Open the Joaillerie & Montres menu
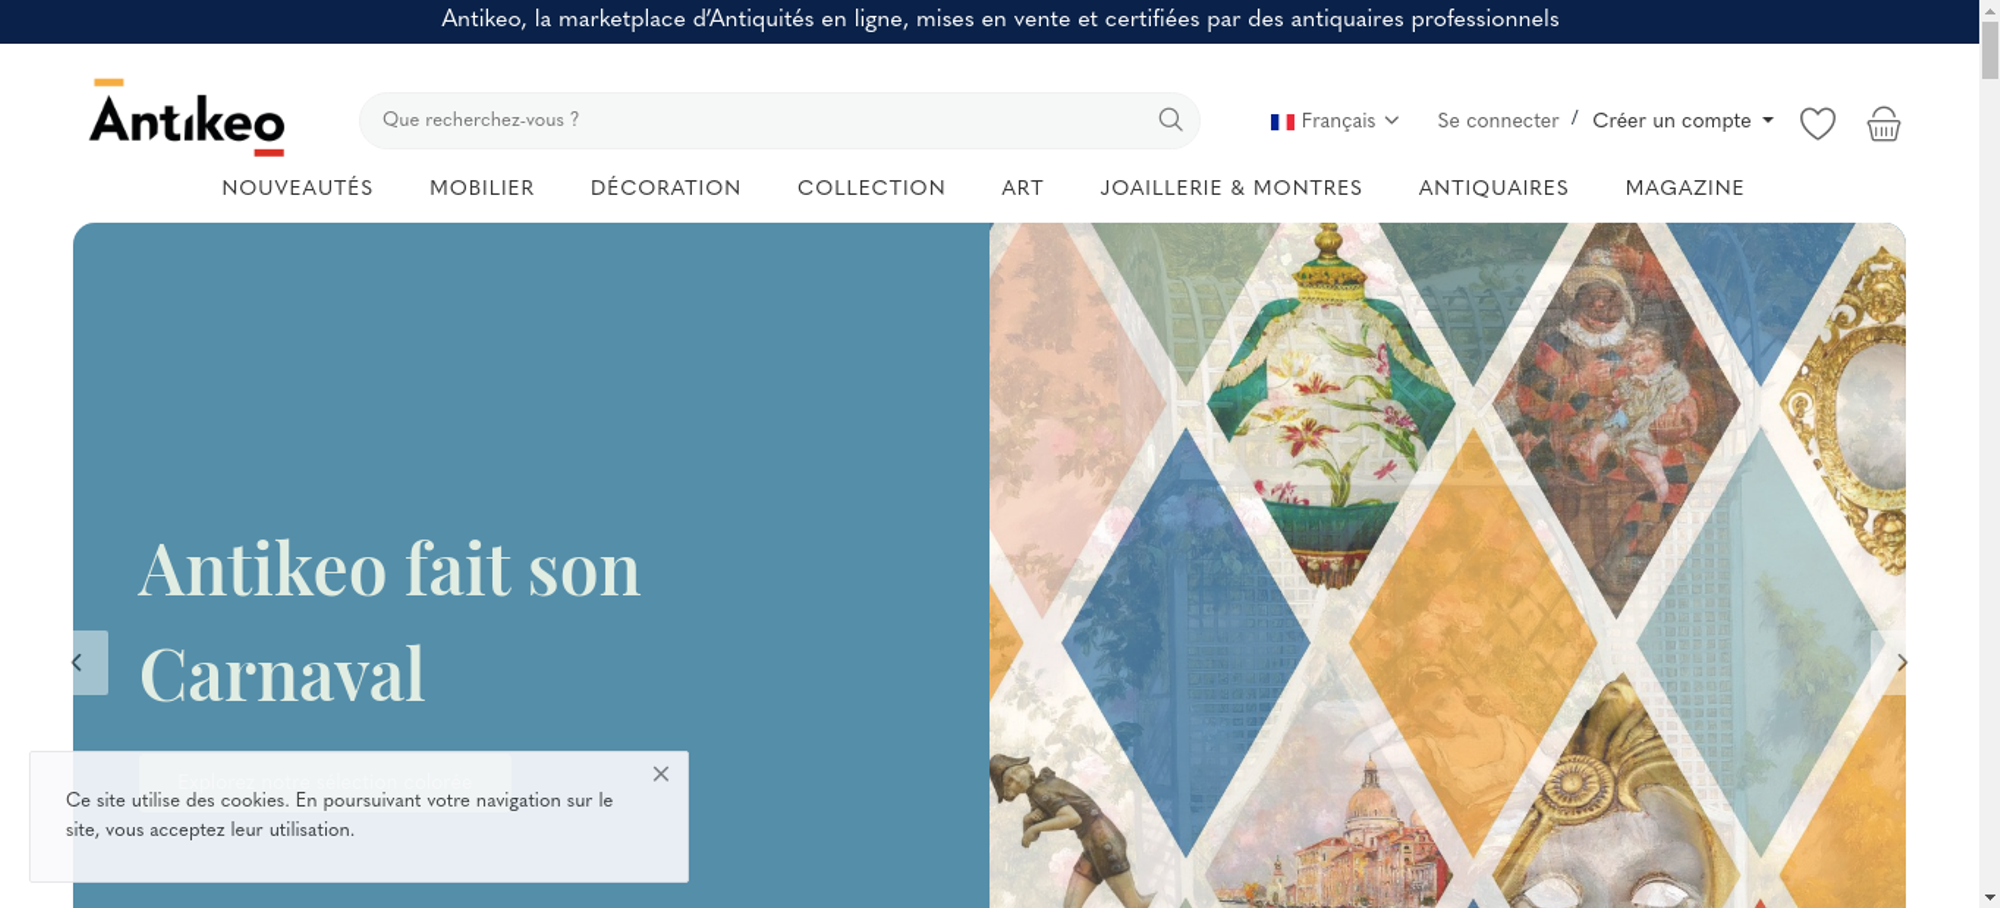The image size is (2000, 908). click(1231, 188)
